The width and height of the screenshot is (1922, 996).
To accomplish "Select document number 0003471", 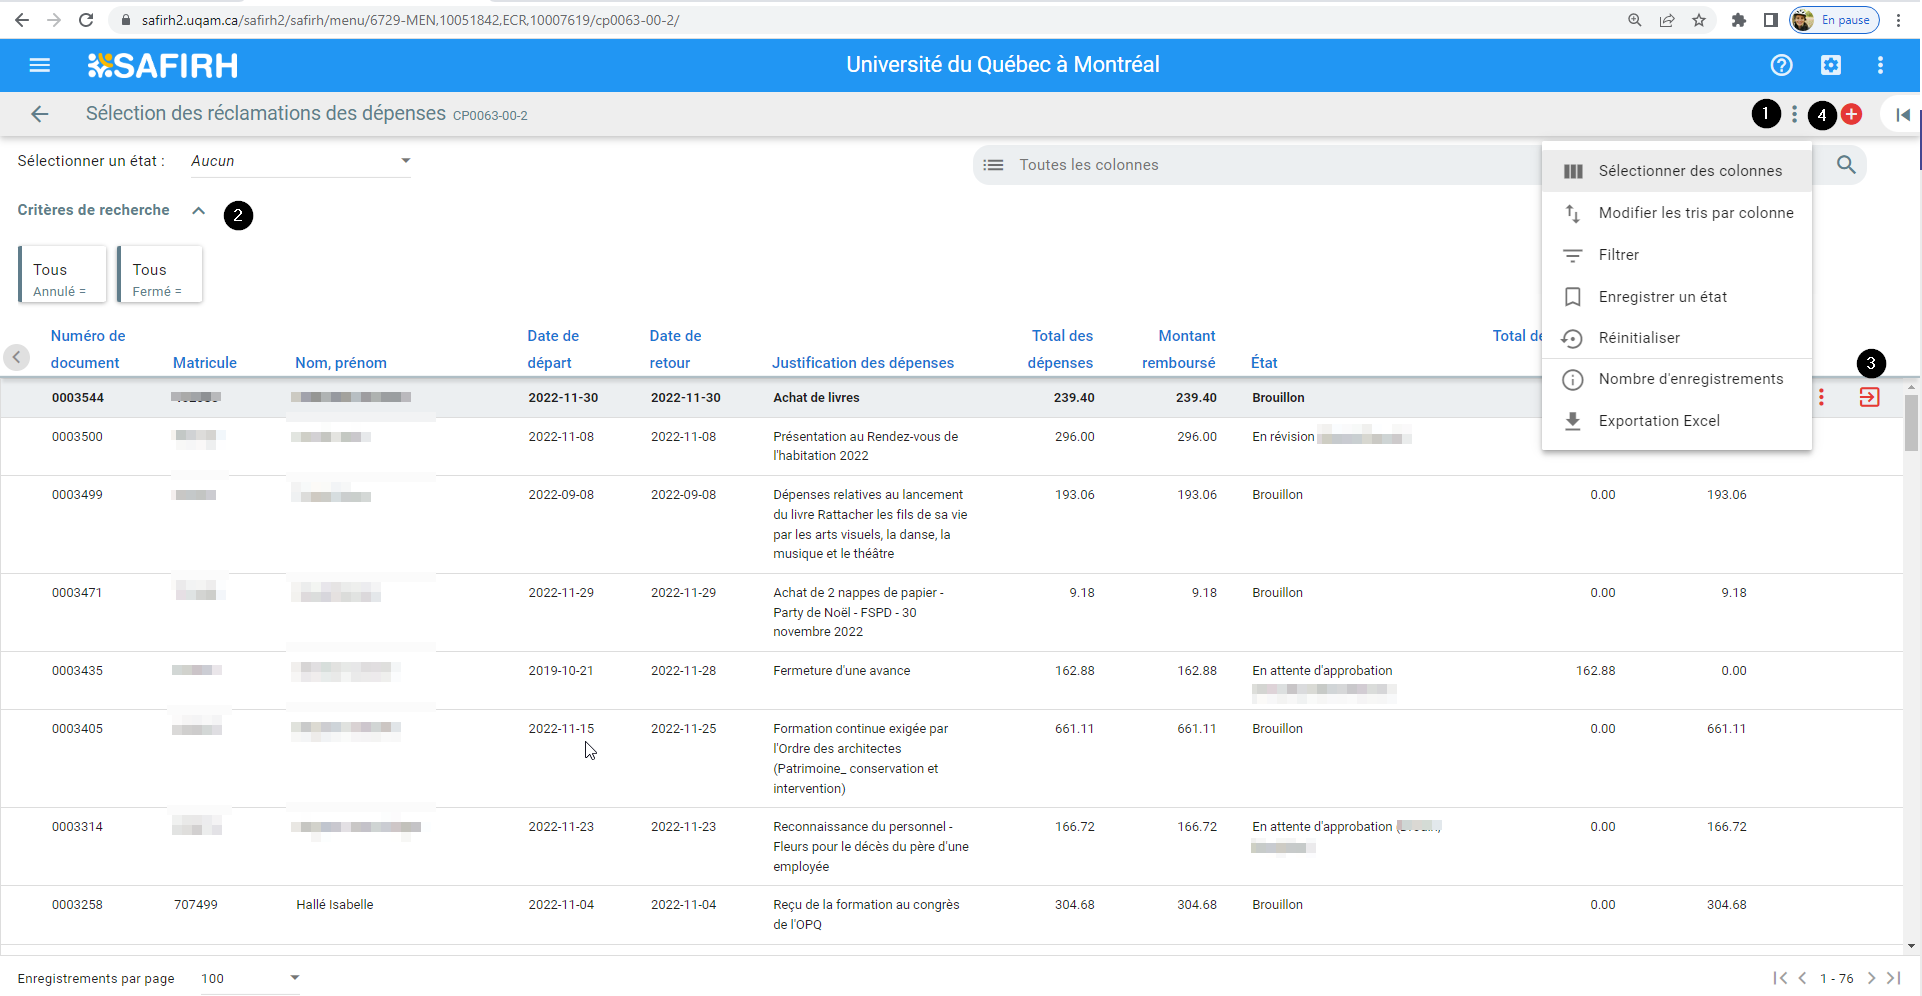I will [77, 593].
